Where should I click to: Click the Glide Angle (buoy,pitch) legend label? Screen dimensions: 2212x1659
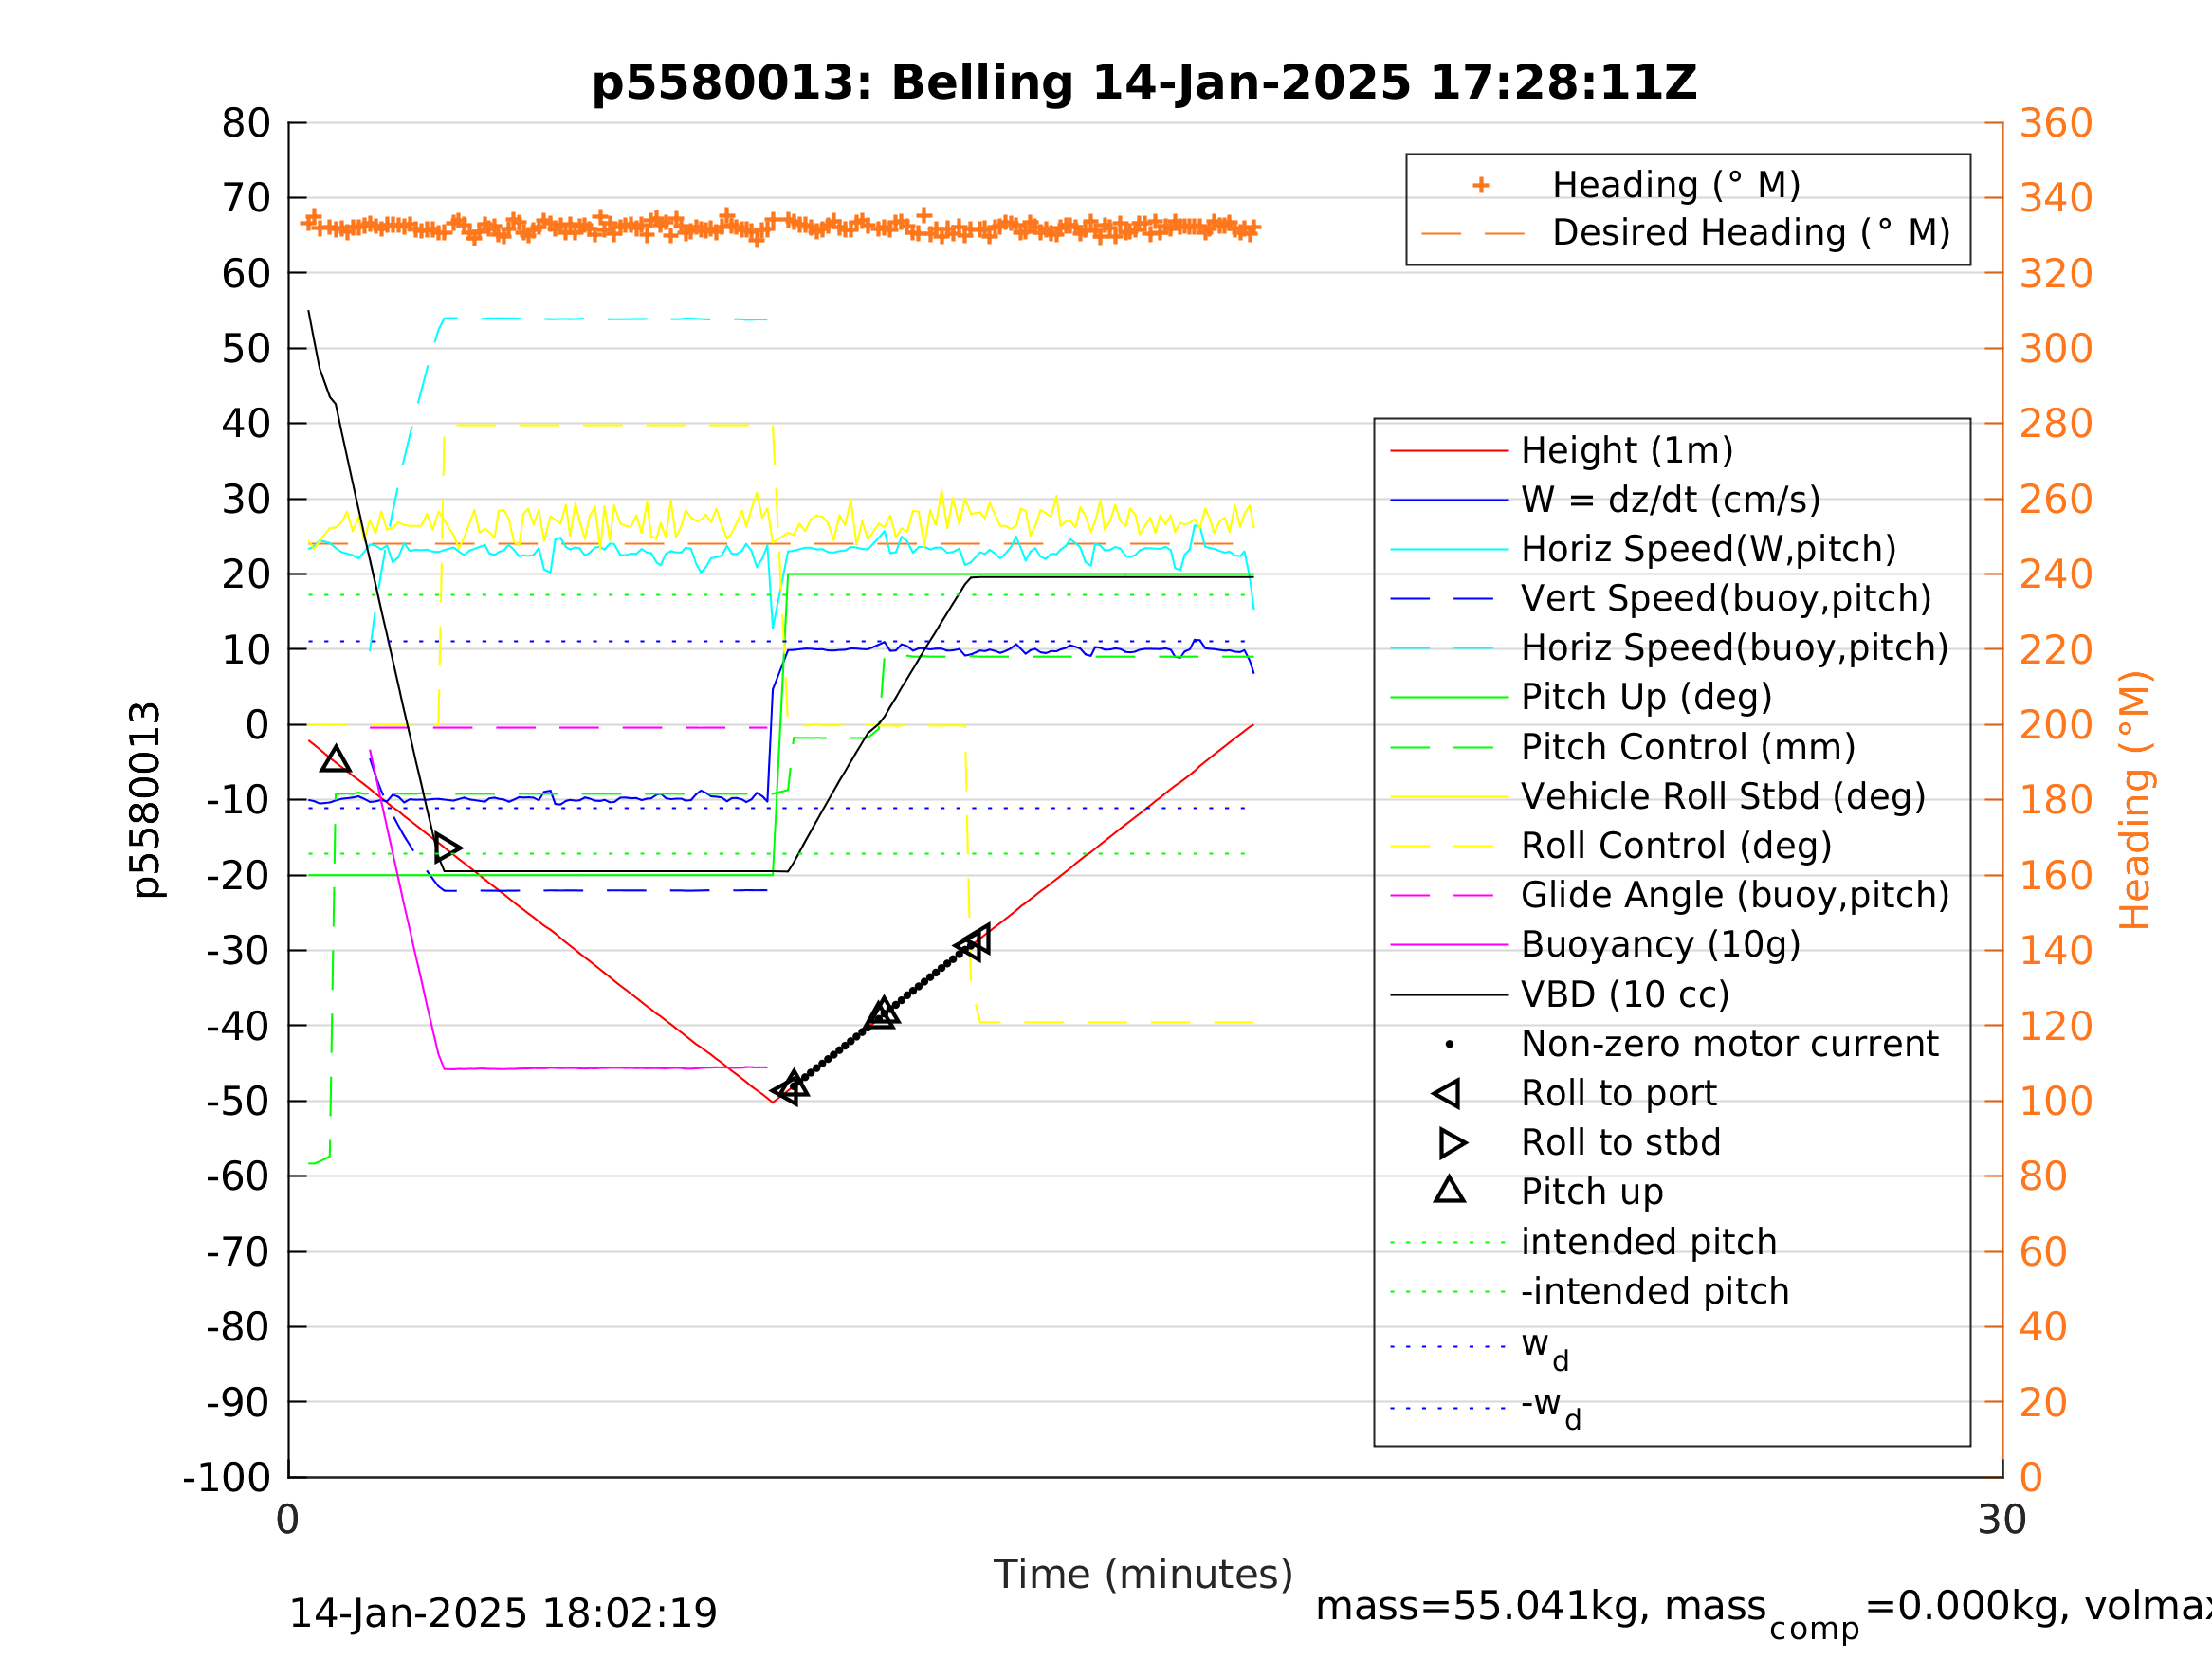point(1735,895)
